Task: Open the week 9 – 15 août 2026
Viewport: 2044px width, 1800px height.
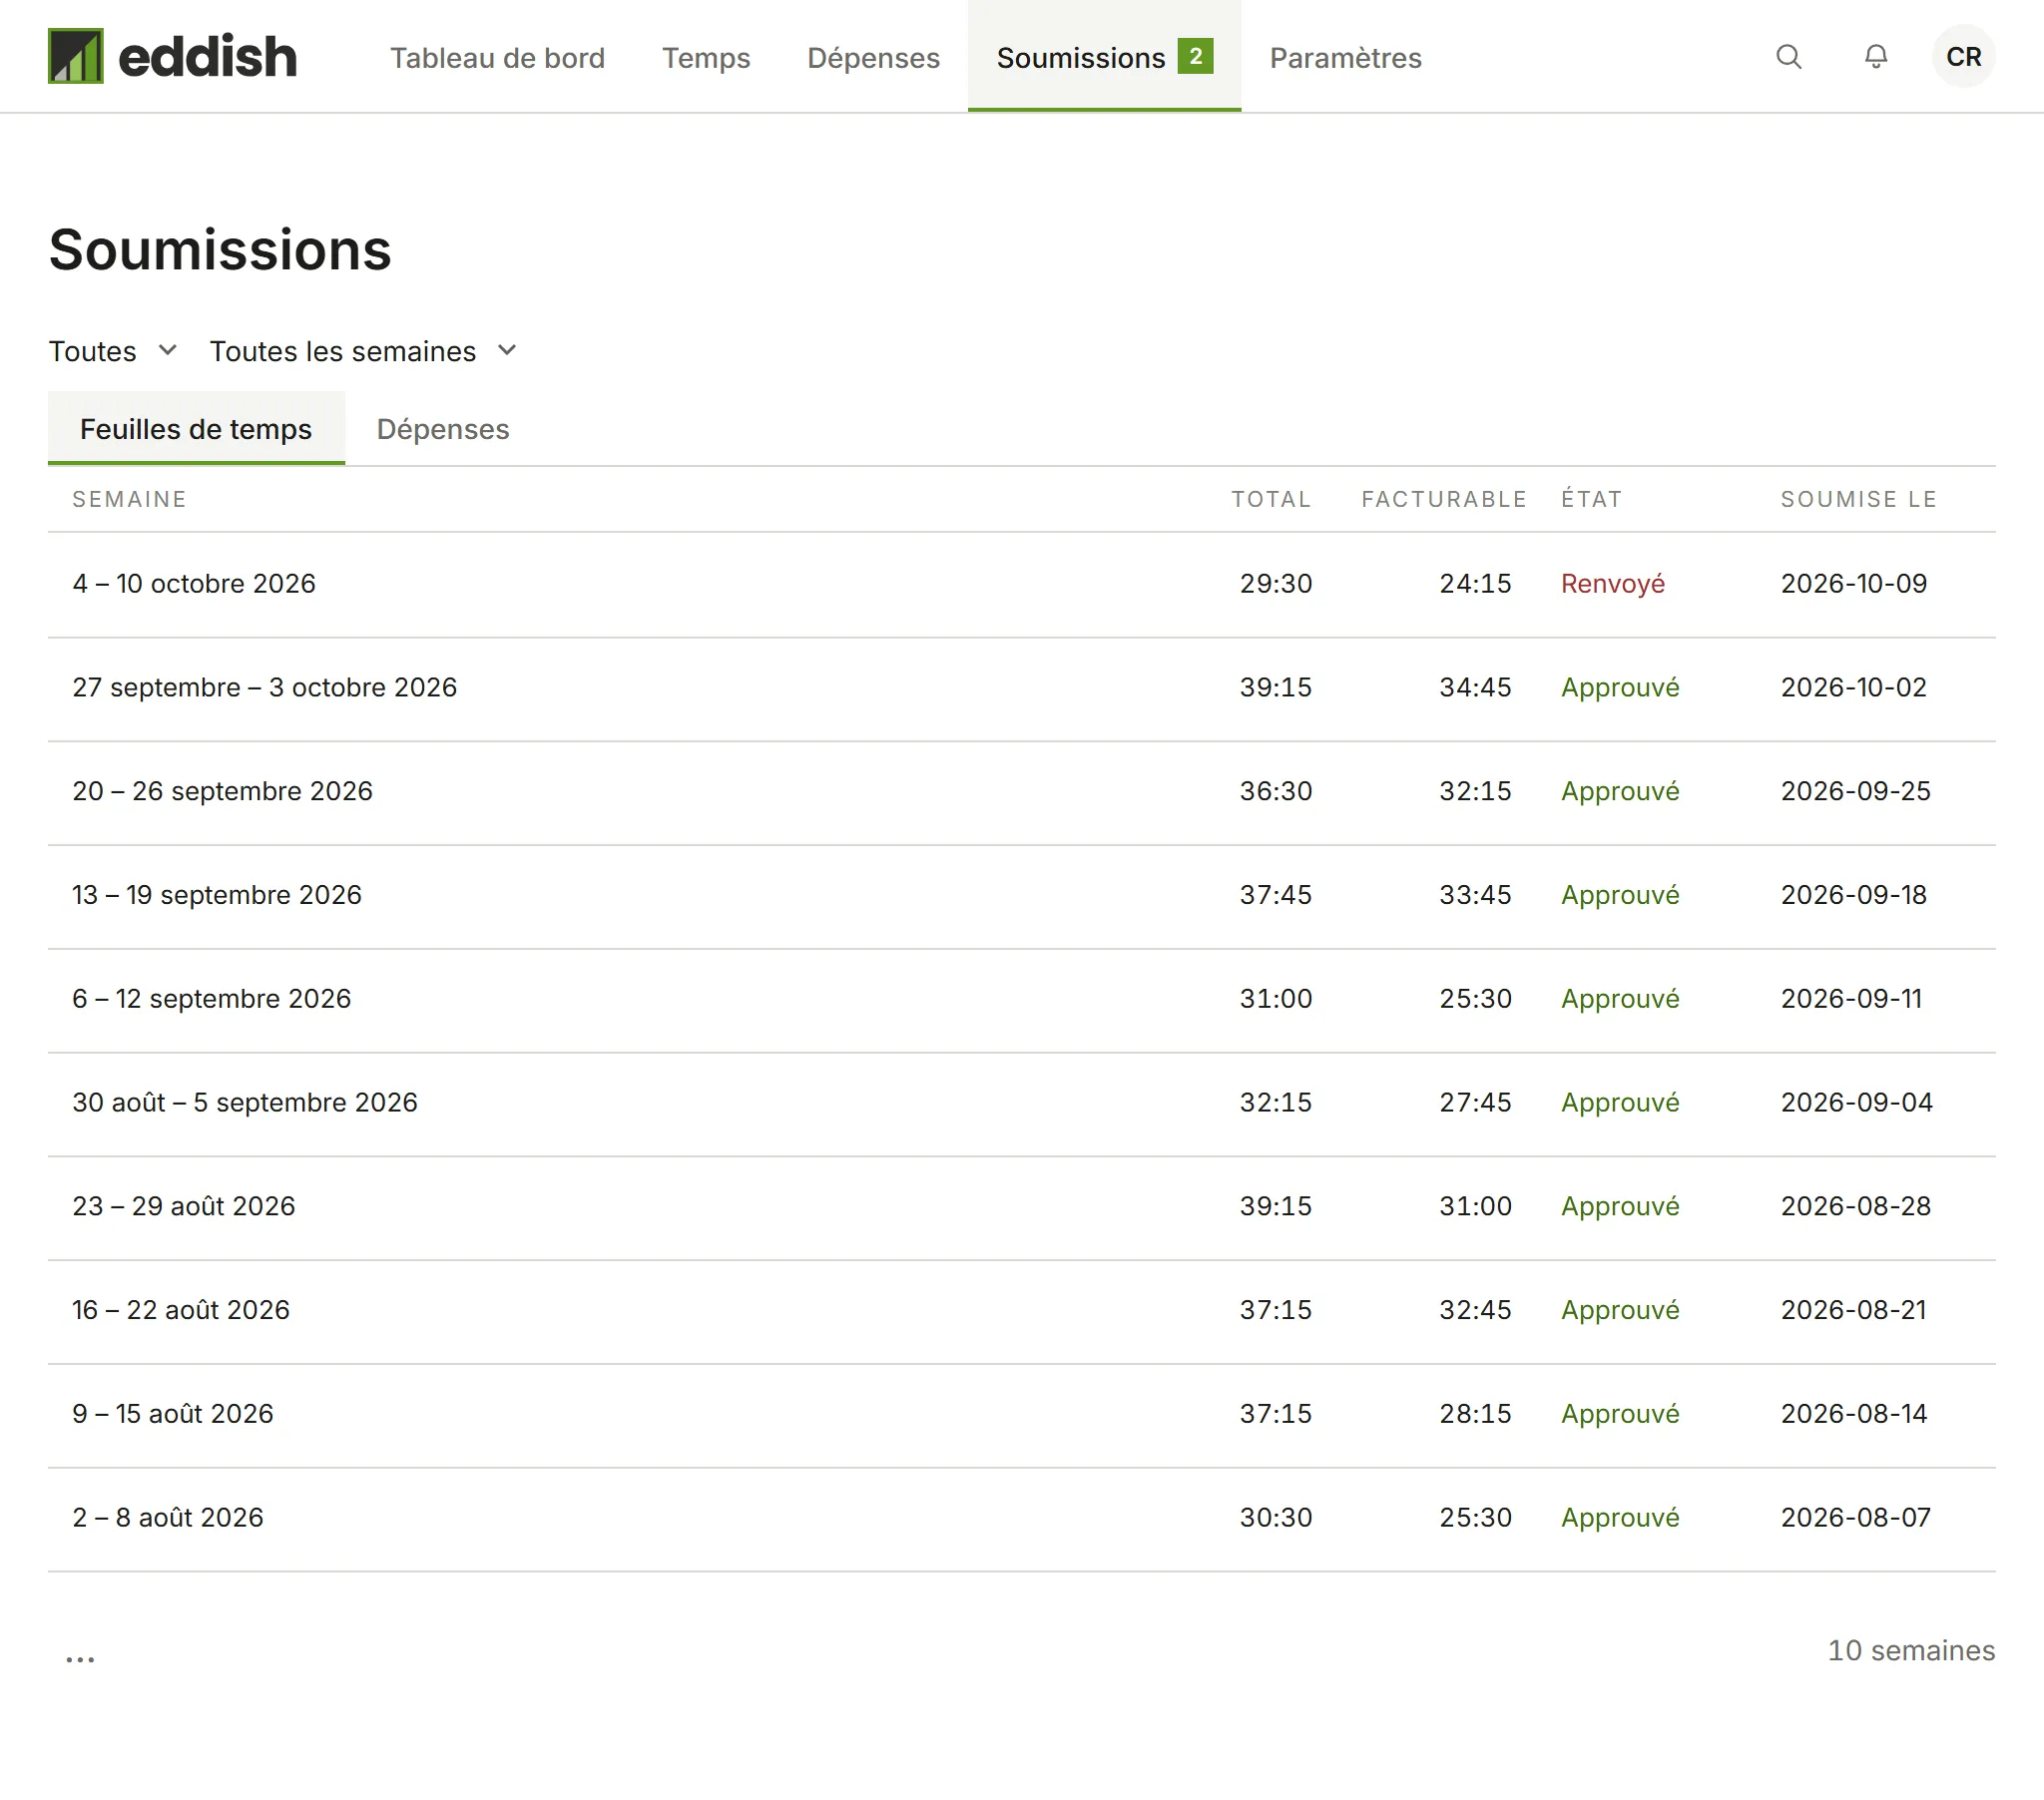Action: (1021, 1416)
